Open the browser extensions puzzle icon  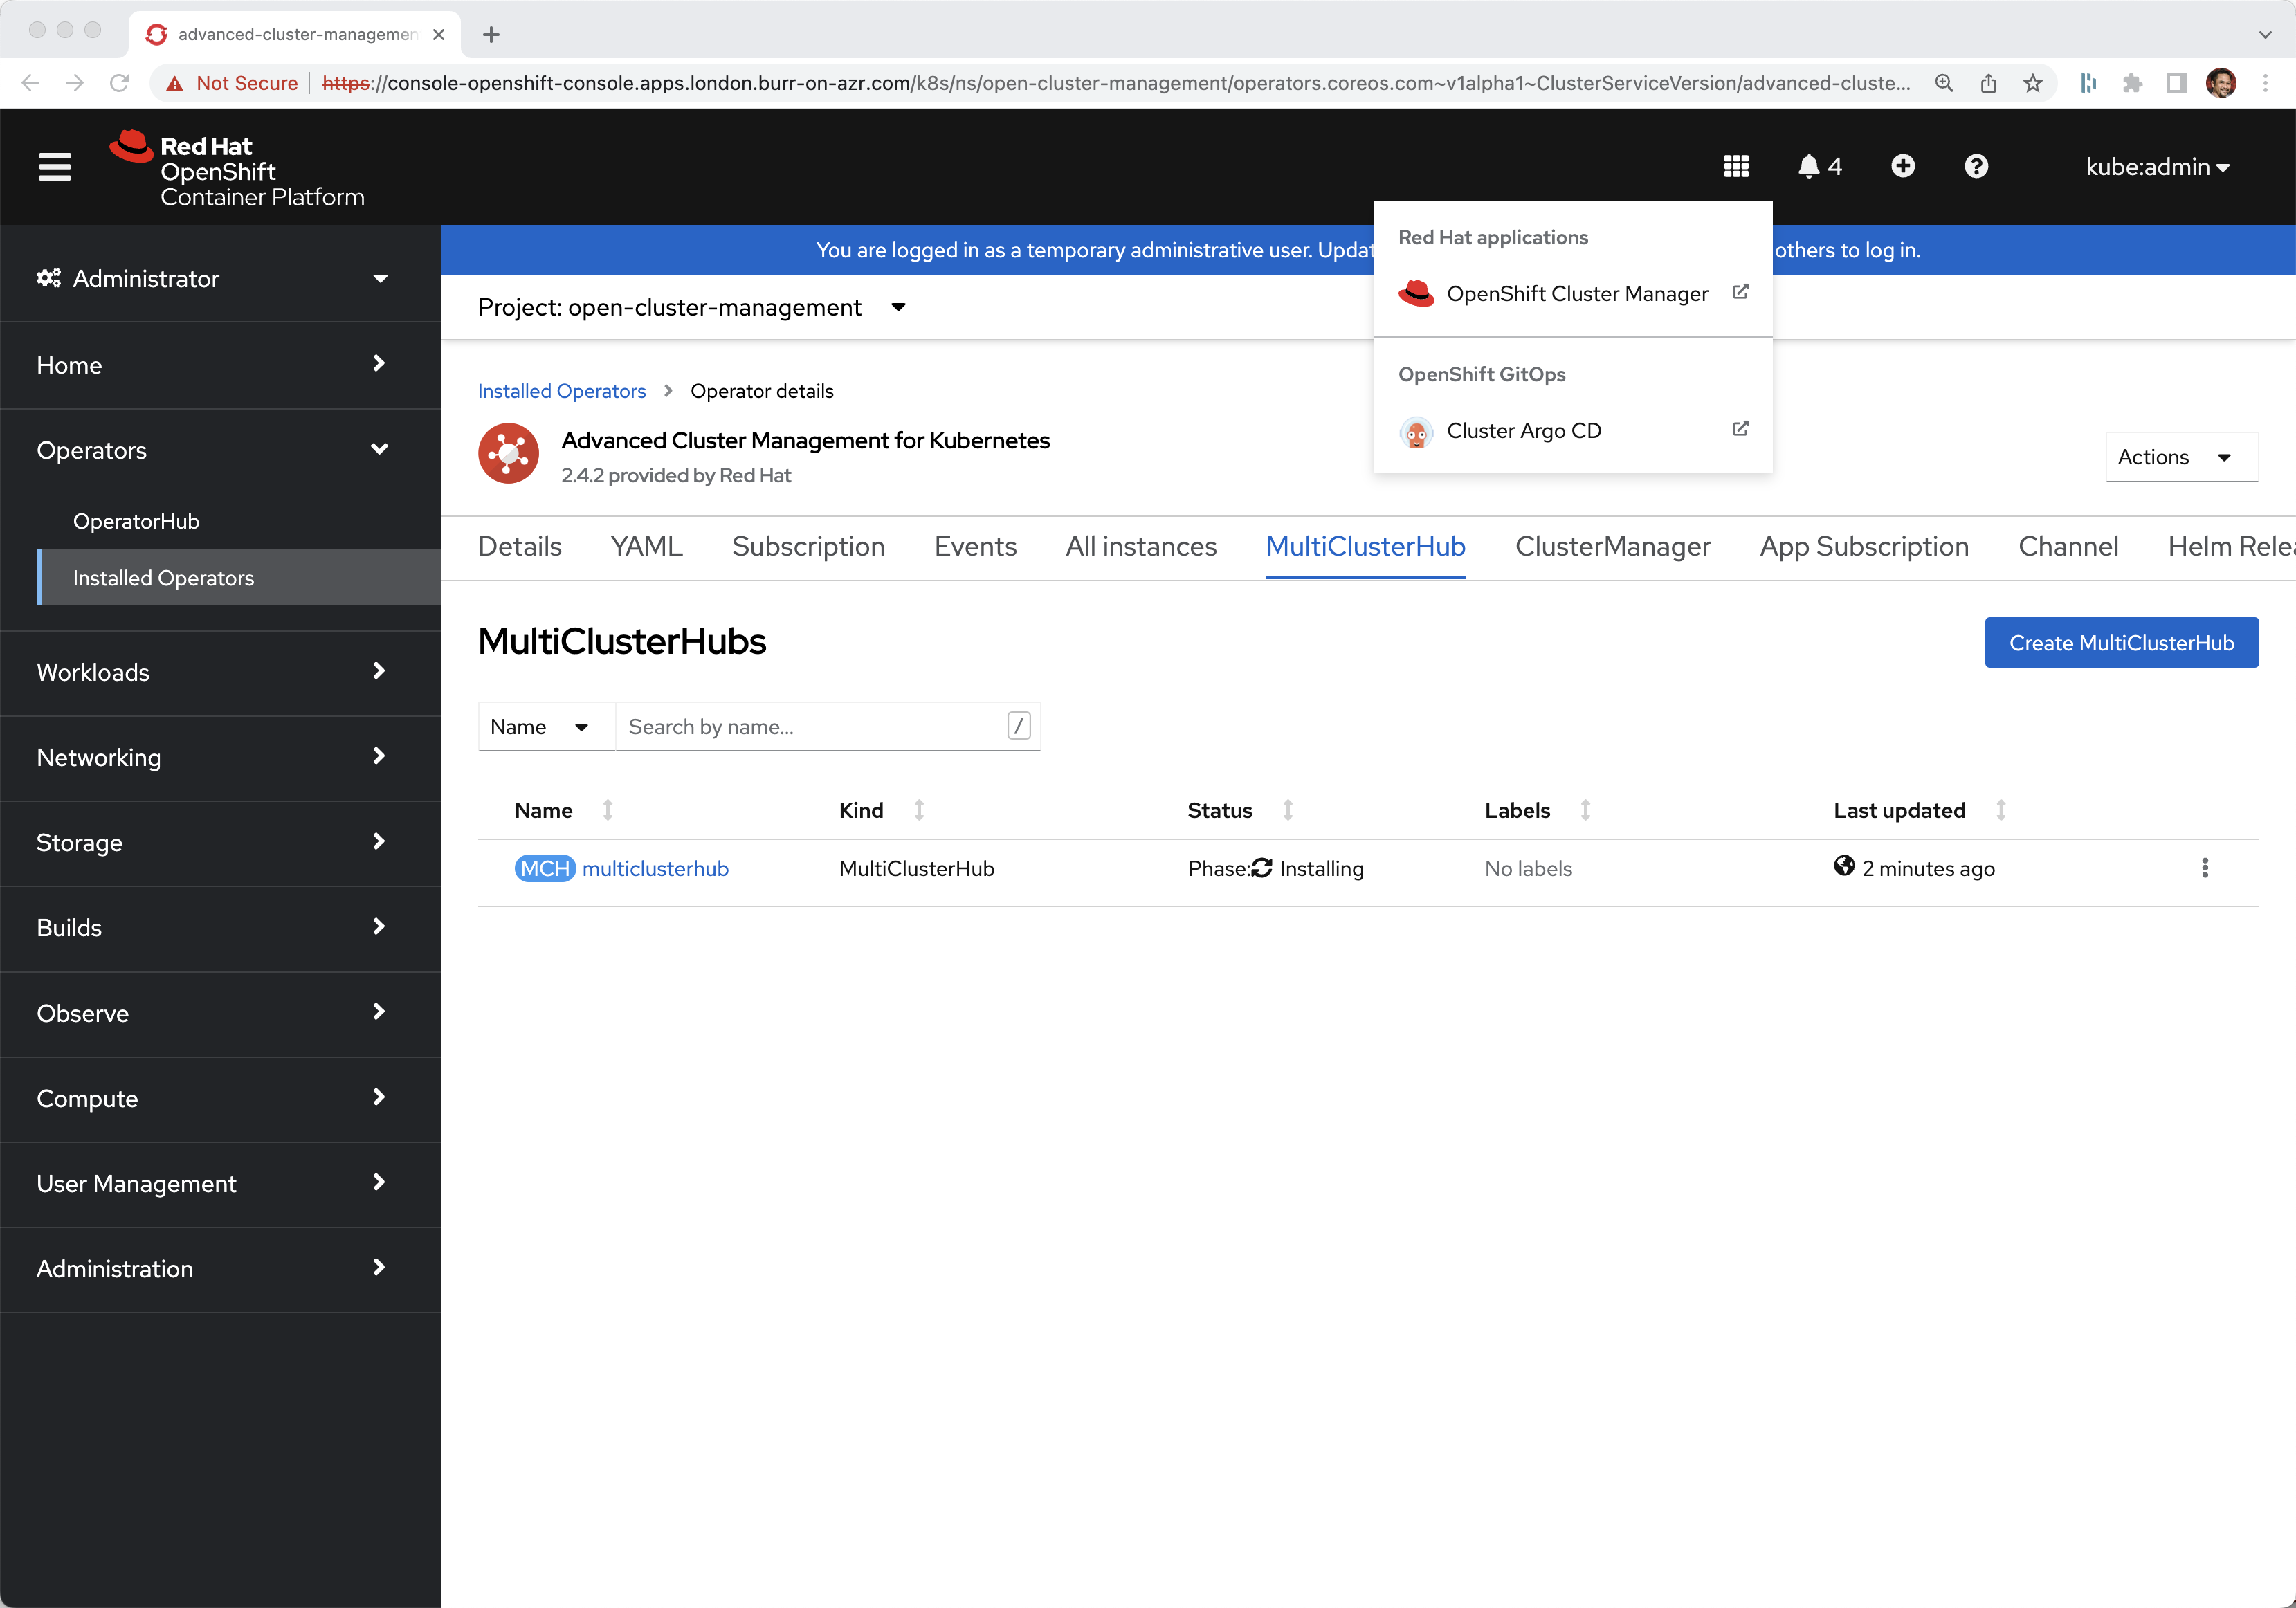[x=2132, y=83]
